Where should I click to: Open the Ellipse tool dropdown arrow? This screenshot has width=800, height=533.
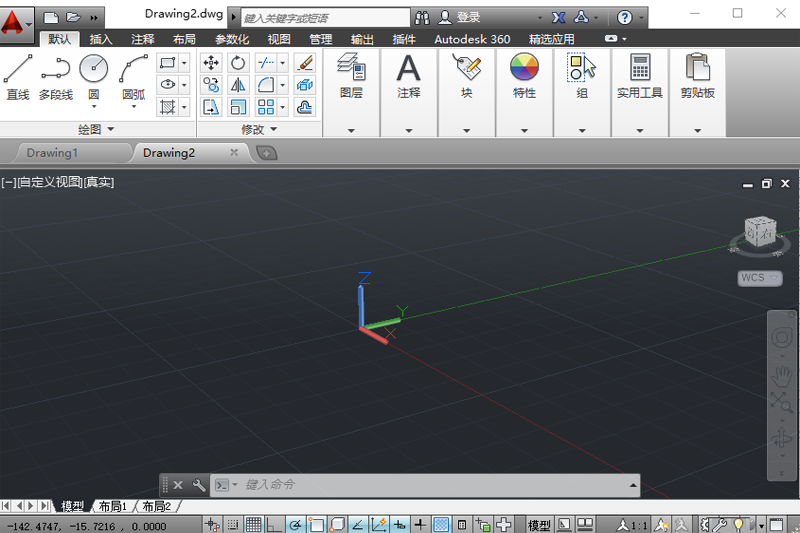(184, 85)
